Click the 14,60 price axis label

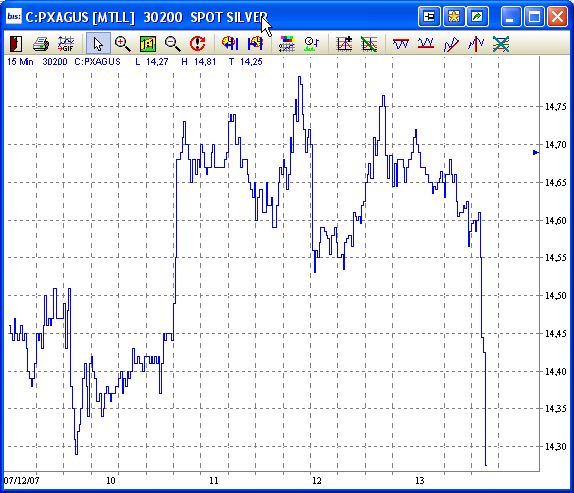pos(556,220)
